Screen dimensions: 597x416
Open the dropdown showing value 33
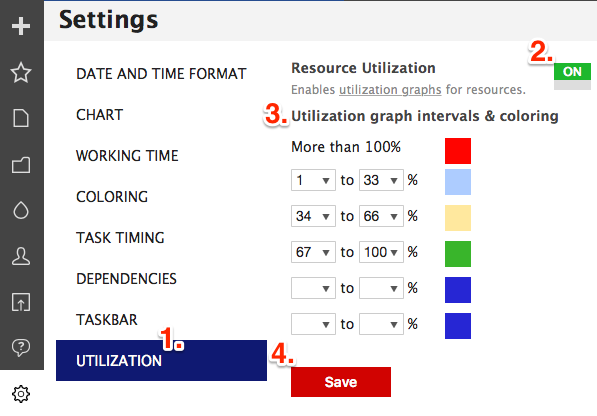point(381,180)
